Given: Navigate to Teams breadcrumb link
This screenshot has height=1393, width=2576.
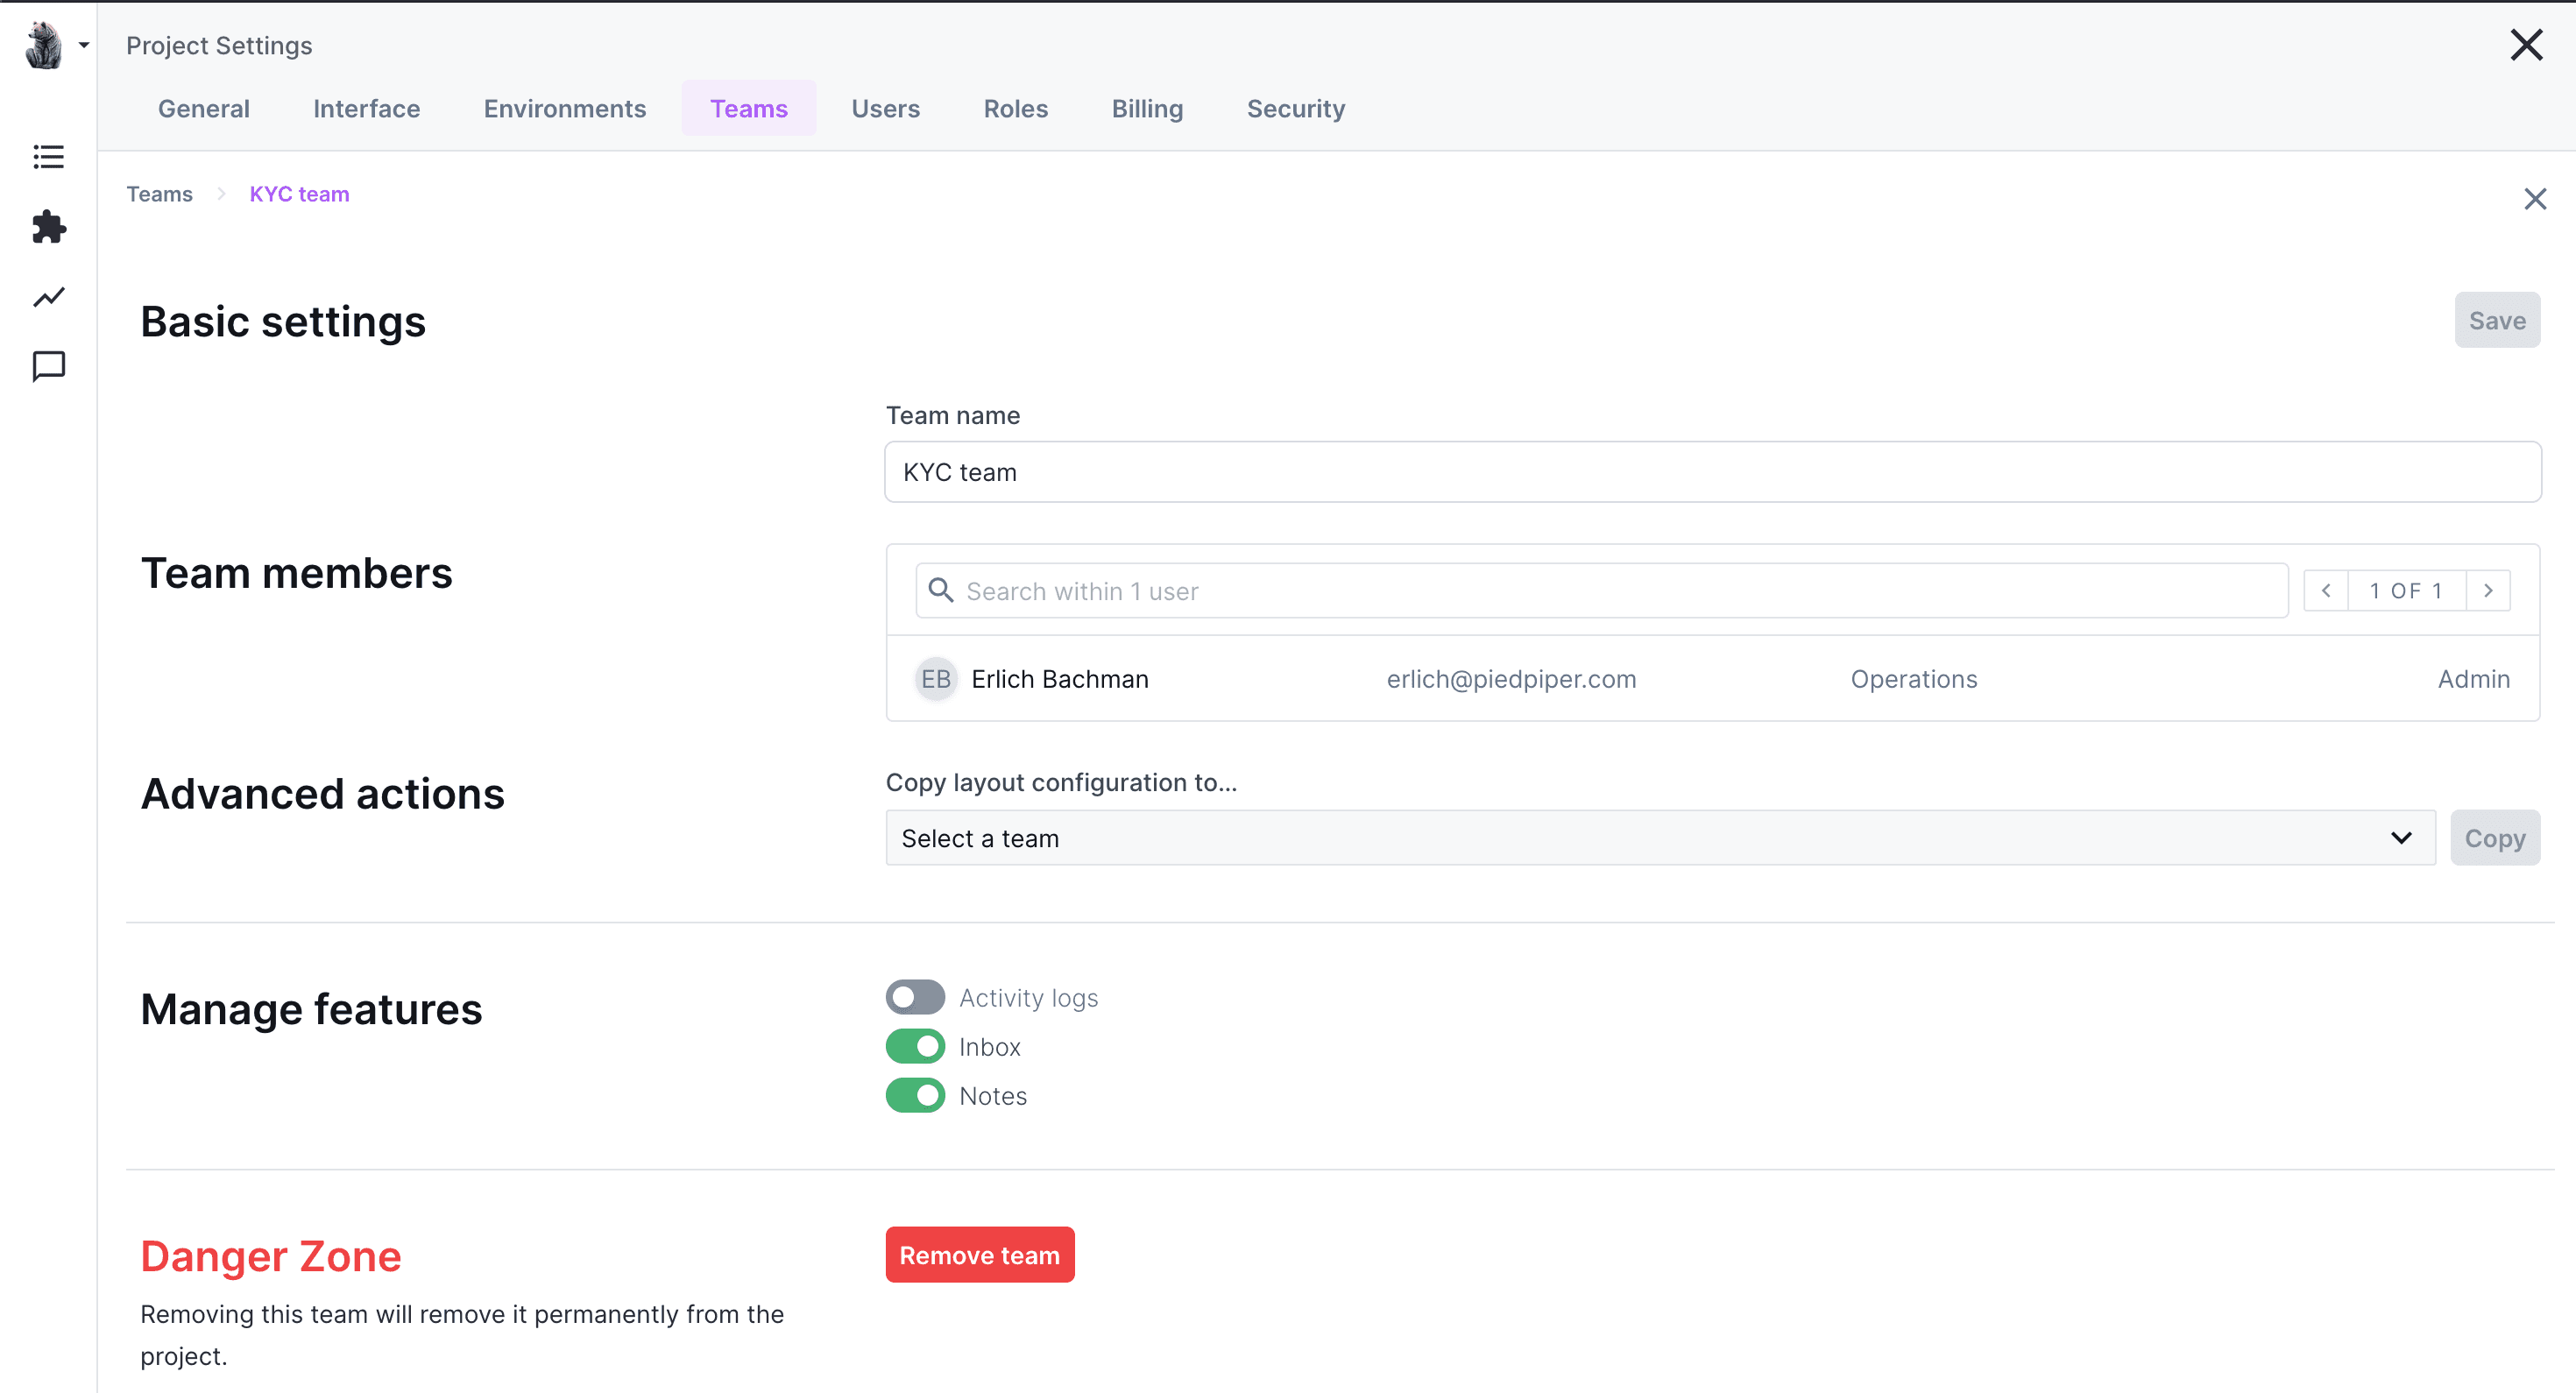Looking at the screenshot, I should [159, 194].
